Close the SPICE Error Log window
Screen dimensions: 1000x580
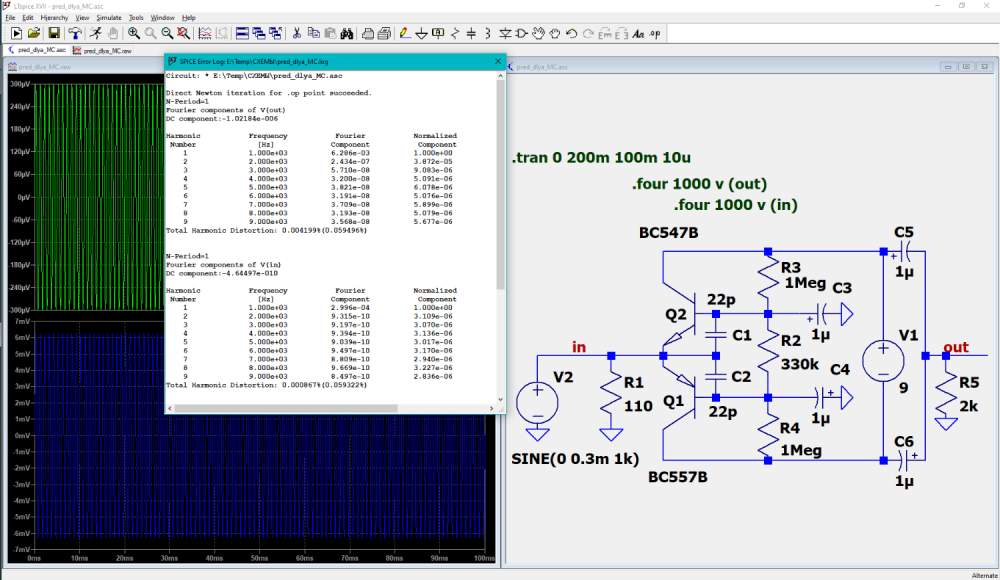tap(497, 61)
